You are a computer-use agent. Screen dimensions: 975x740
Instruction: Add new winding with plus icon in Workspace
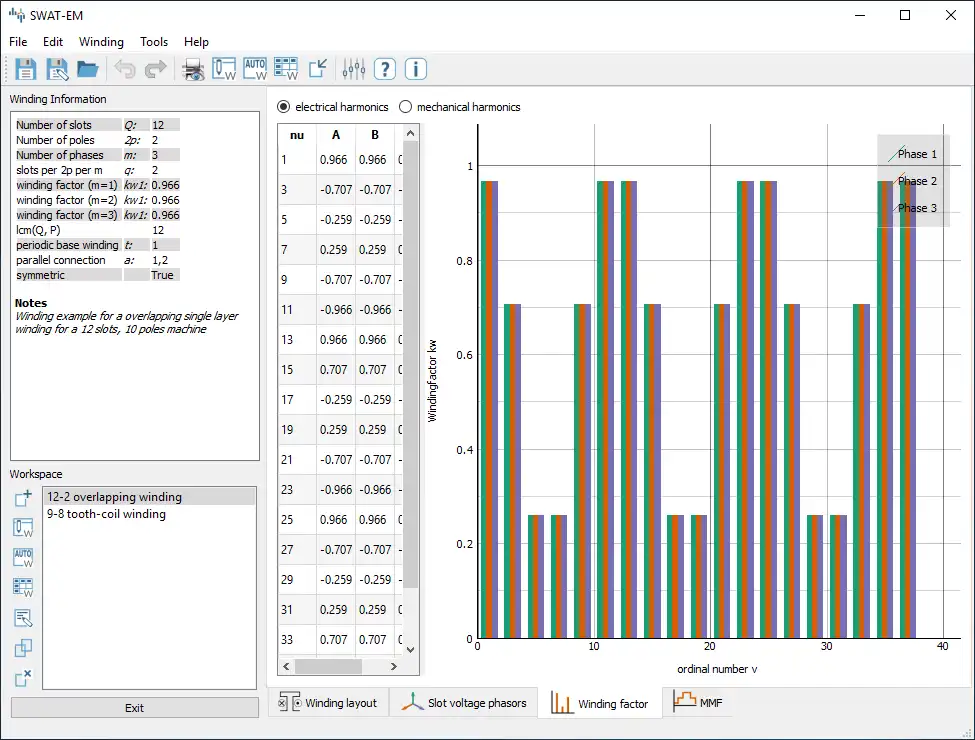23,498
